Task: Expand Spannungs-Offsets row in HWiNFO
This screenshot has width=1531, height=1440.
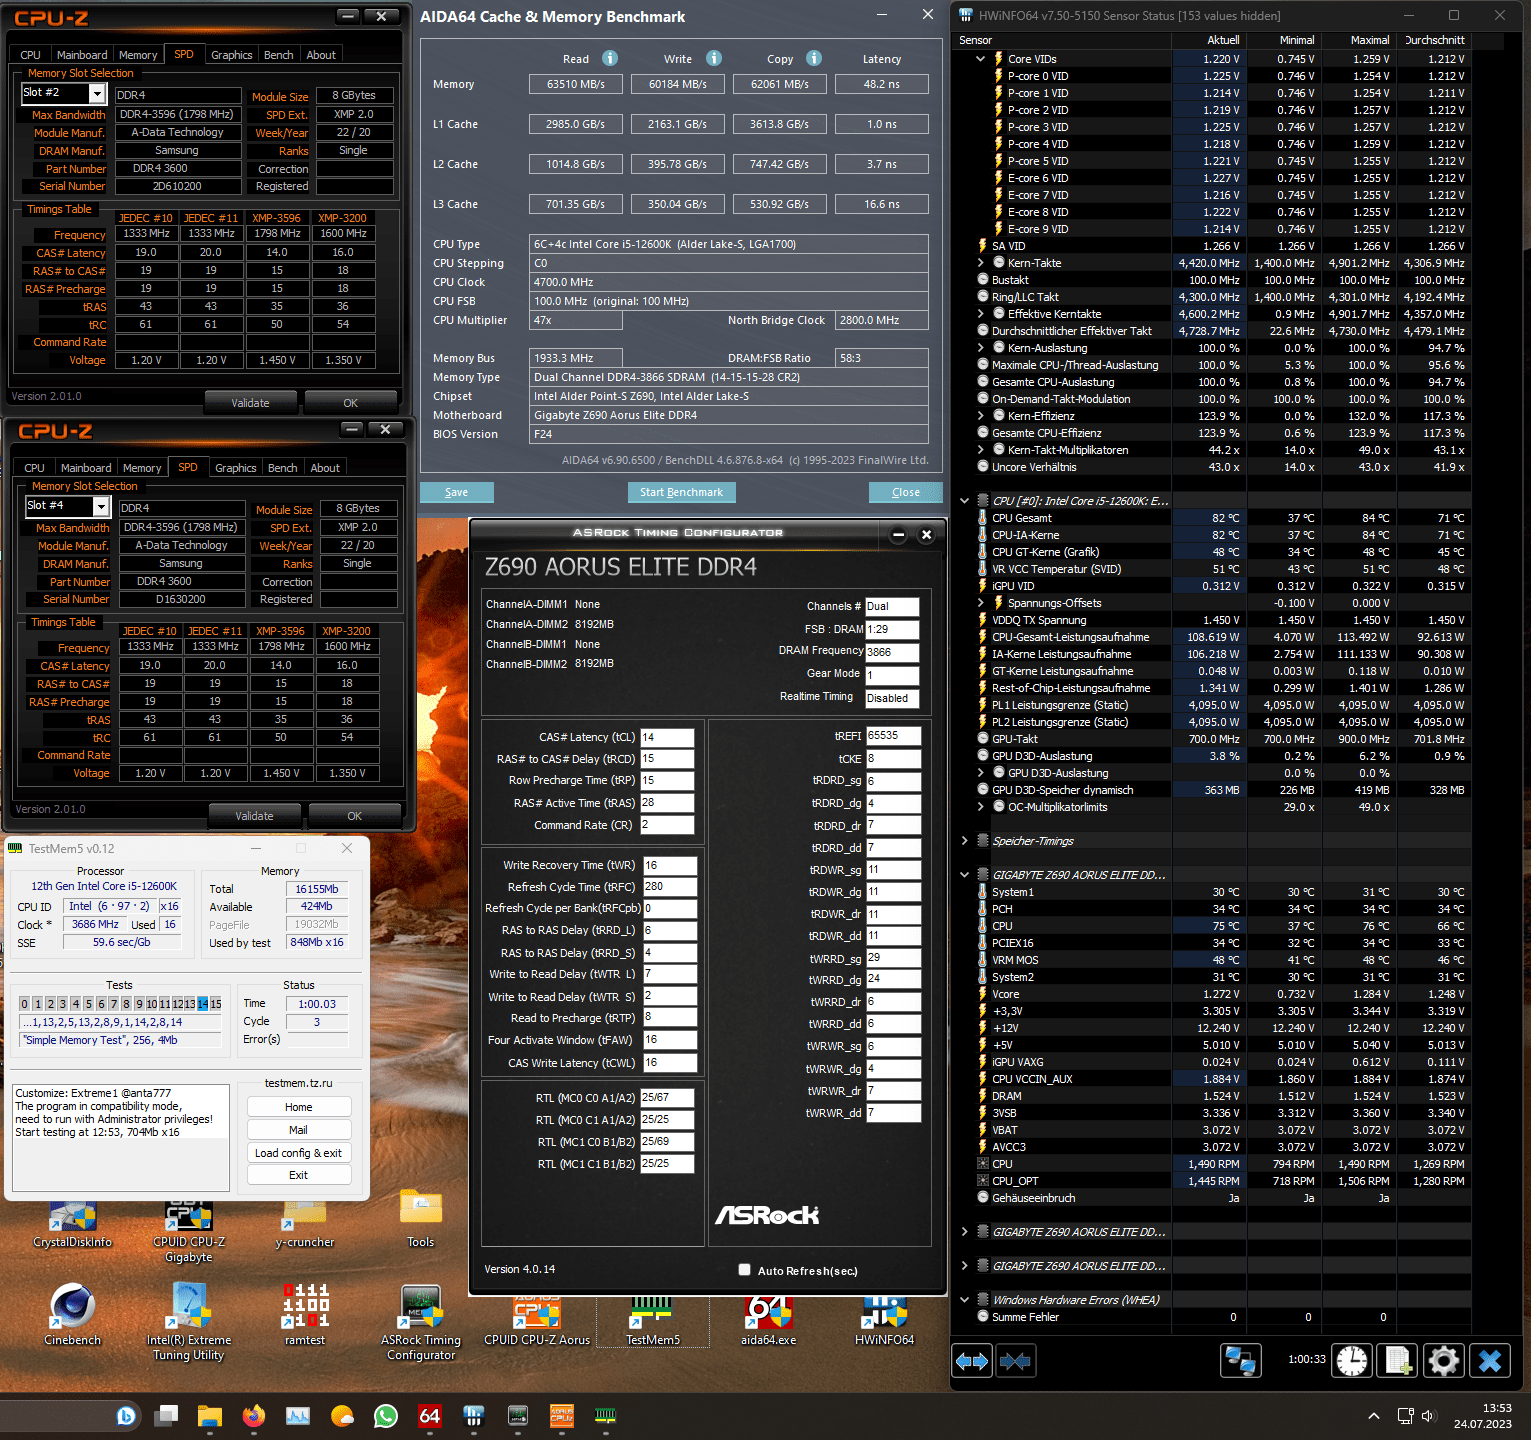Action: (981, 603)
